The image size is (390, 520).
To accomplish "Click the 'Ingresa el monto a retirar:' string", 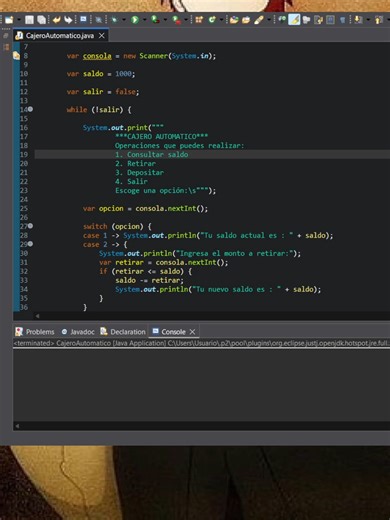I will [235, 253].
